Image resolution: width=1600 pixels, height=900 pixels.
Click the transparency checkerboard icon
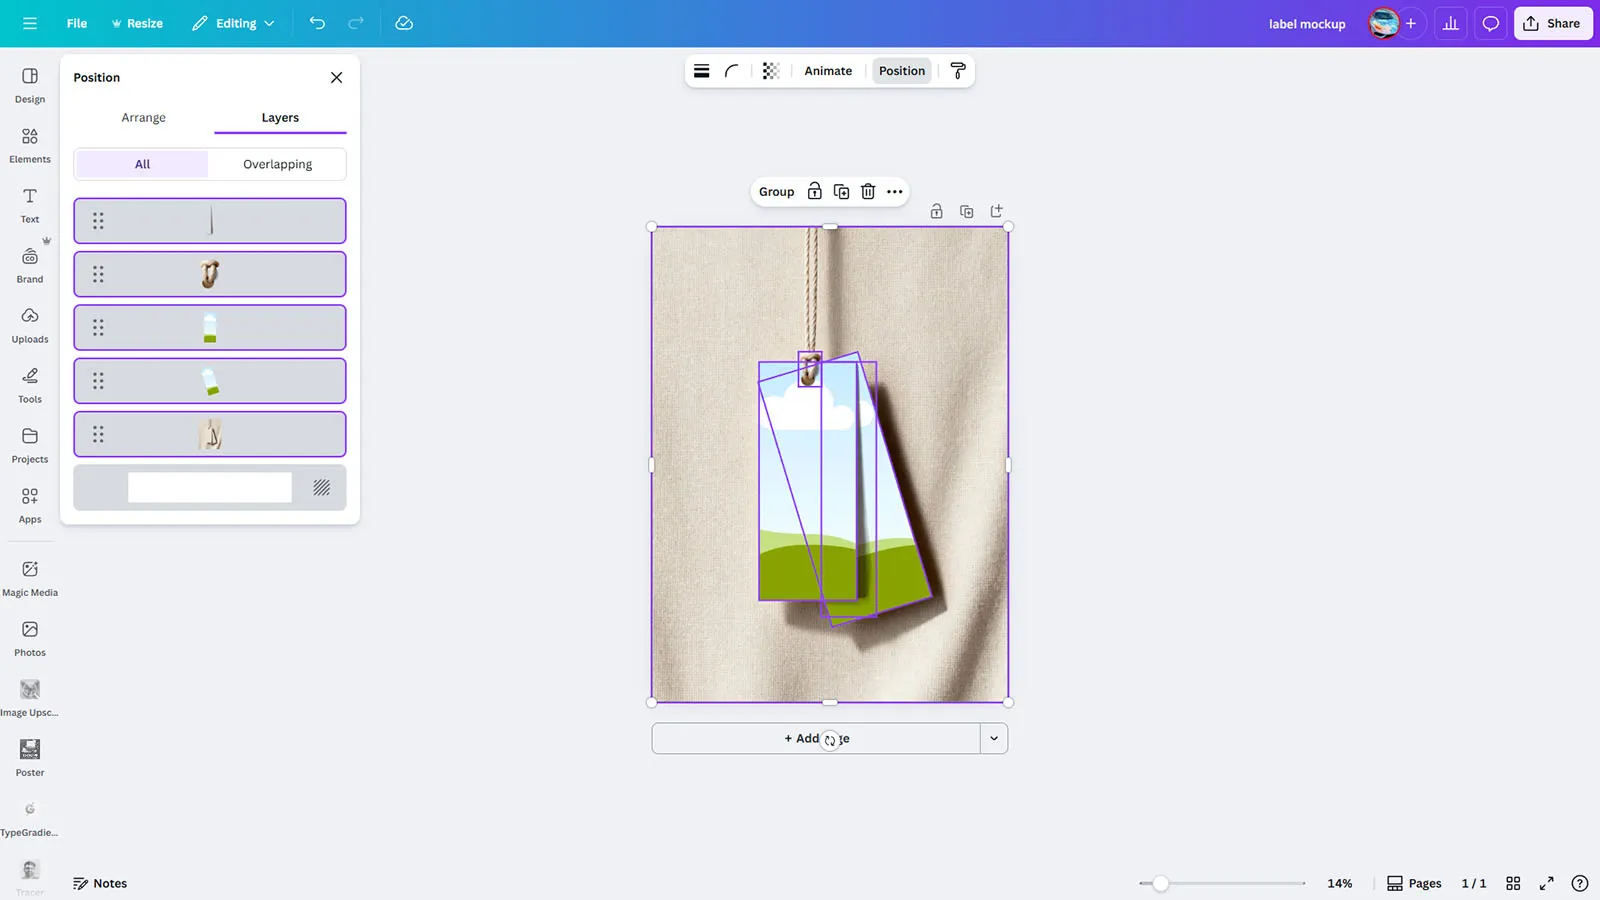tap(770, 71)
